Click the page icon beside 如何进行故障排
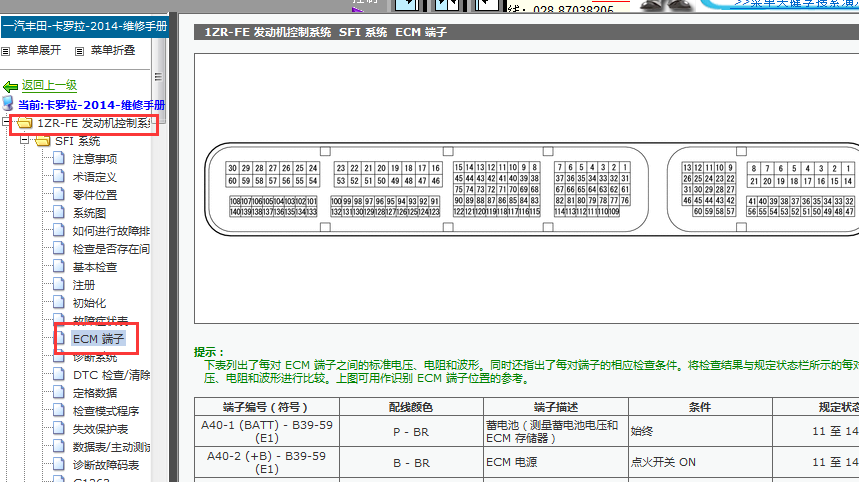The image size is (859, 482). [59, 231]
